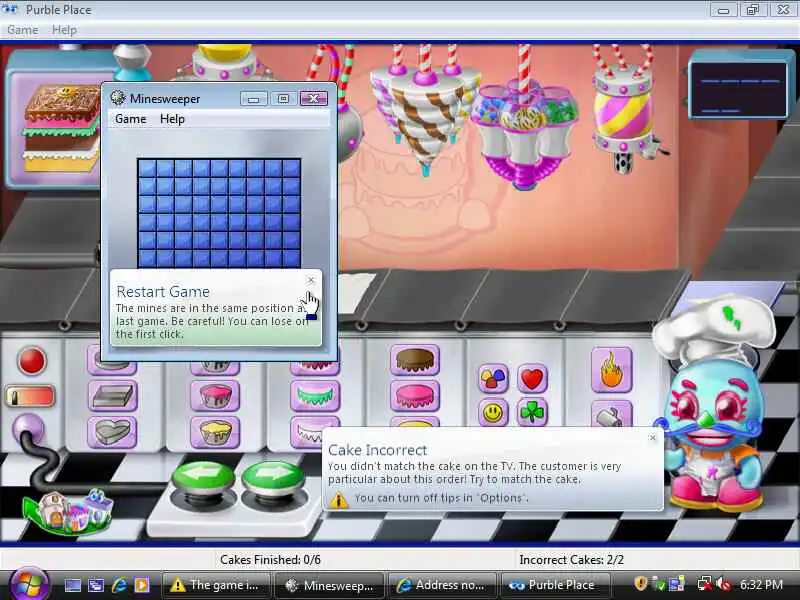Open the Minesweeper Game menu

click(x=131, y=119)
